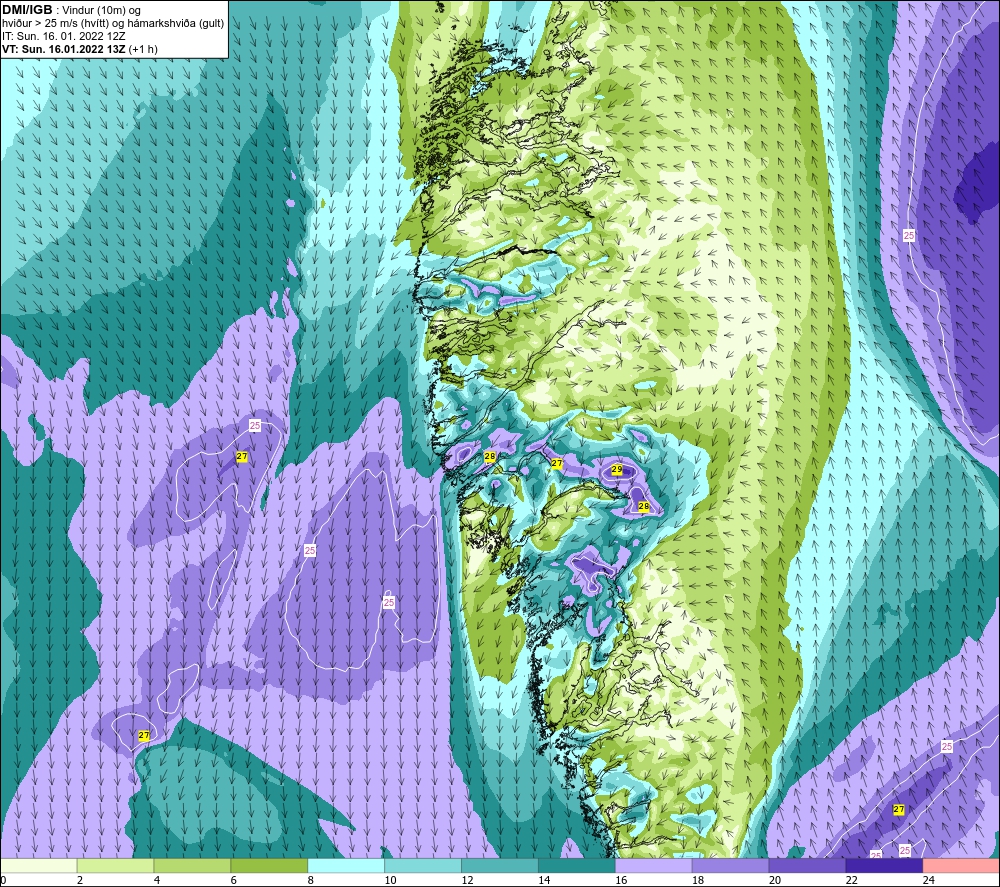Click the yellow 27 below the western 25 contour label
The width and height of the screenshot is (1000, 887).
(242, 457)
